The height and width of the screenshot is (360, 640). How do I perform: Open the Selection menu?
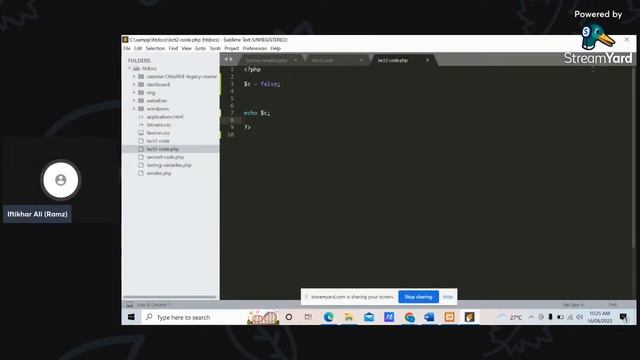click(155, 48)
